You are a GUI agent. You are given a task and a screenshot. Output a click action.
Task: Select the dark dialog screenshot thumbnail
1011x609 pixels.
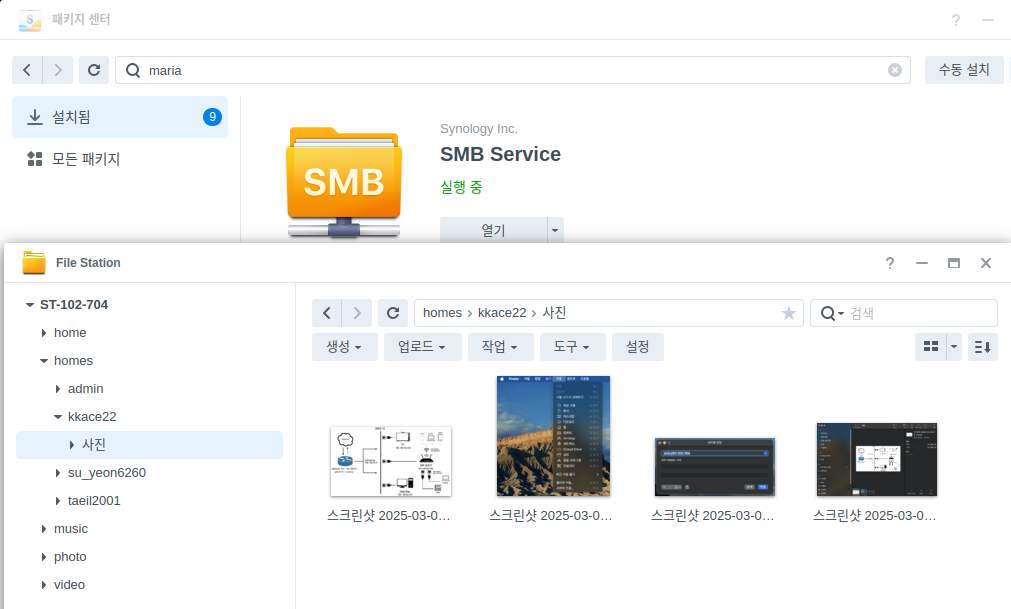(714, 467)
